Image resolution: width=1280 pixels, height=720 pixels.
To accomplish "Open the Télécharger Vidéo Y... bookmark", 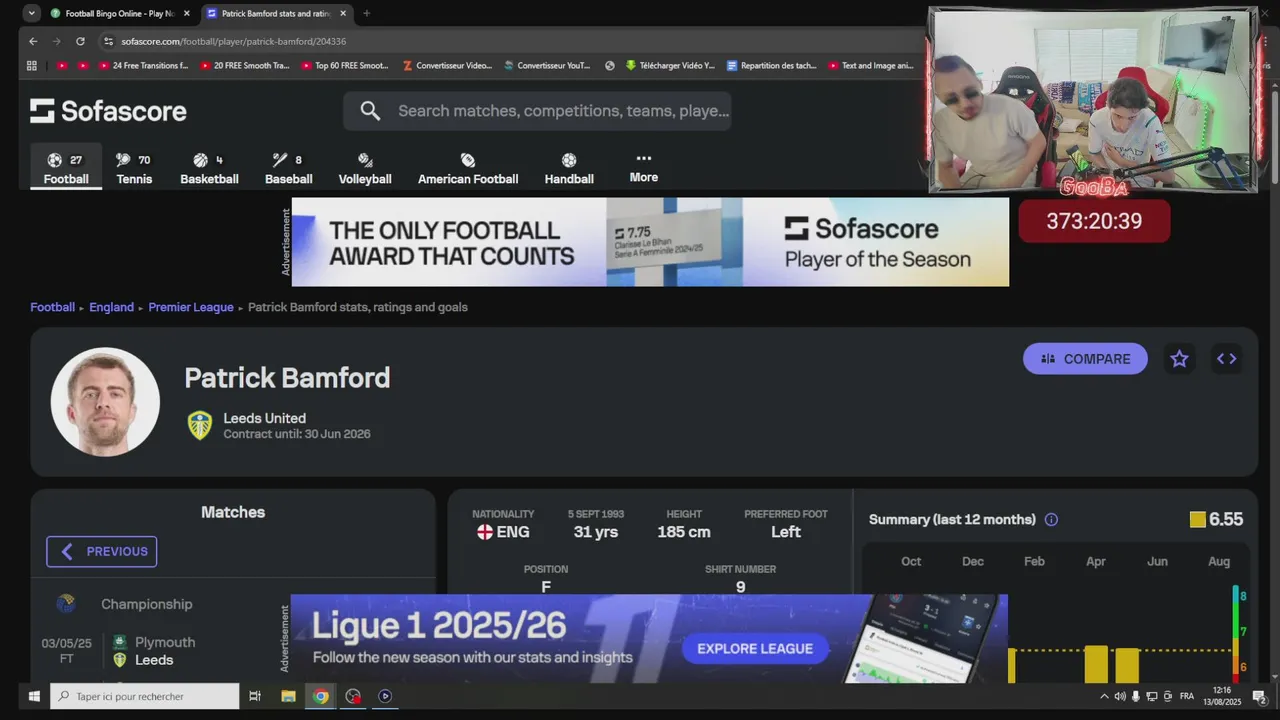I will coord(670,66).
